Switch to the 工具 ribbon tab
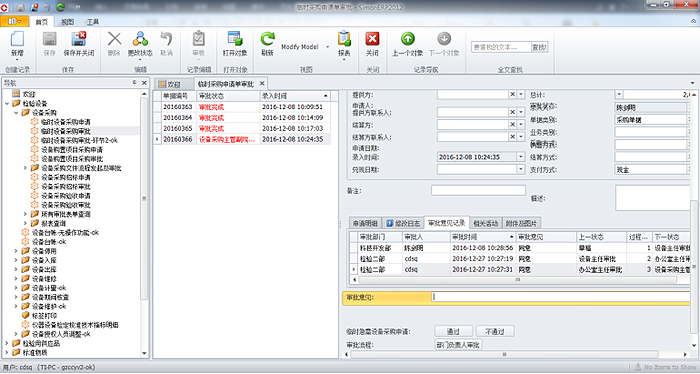700x374 pixels. click(93, 21)
